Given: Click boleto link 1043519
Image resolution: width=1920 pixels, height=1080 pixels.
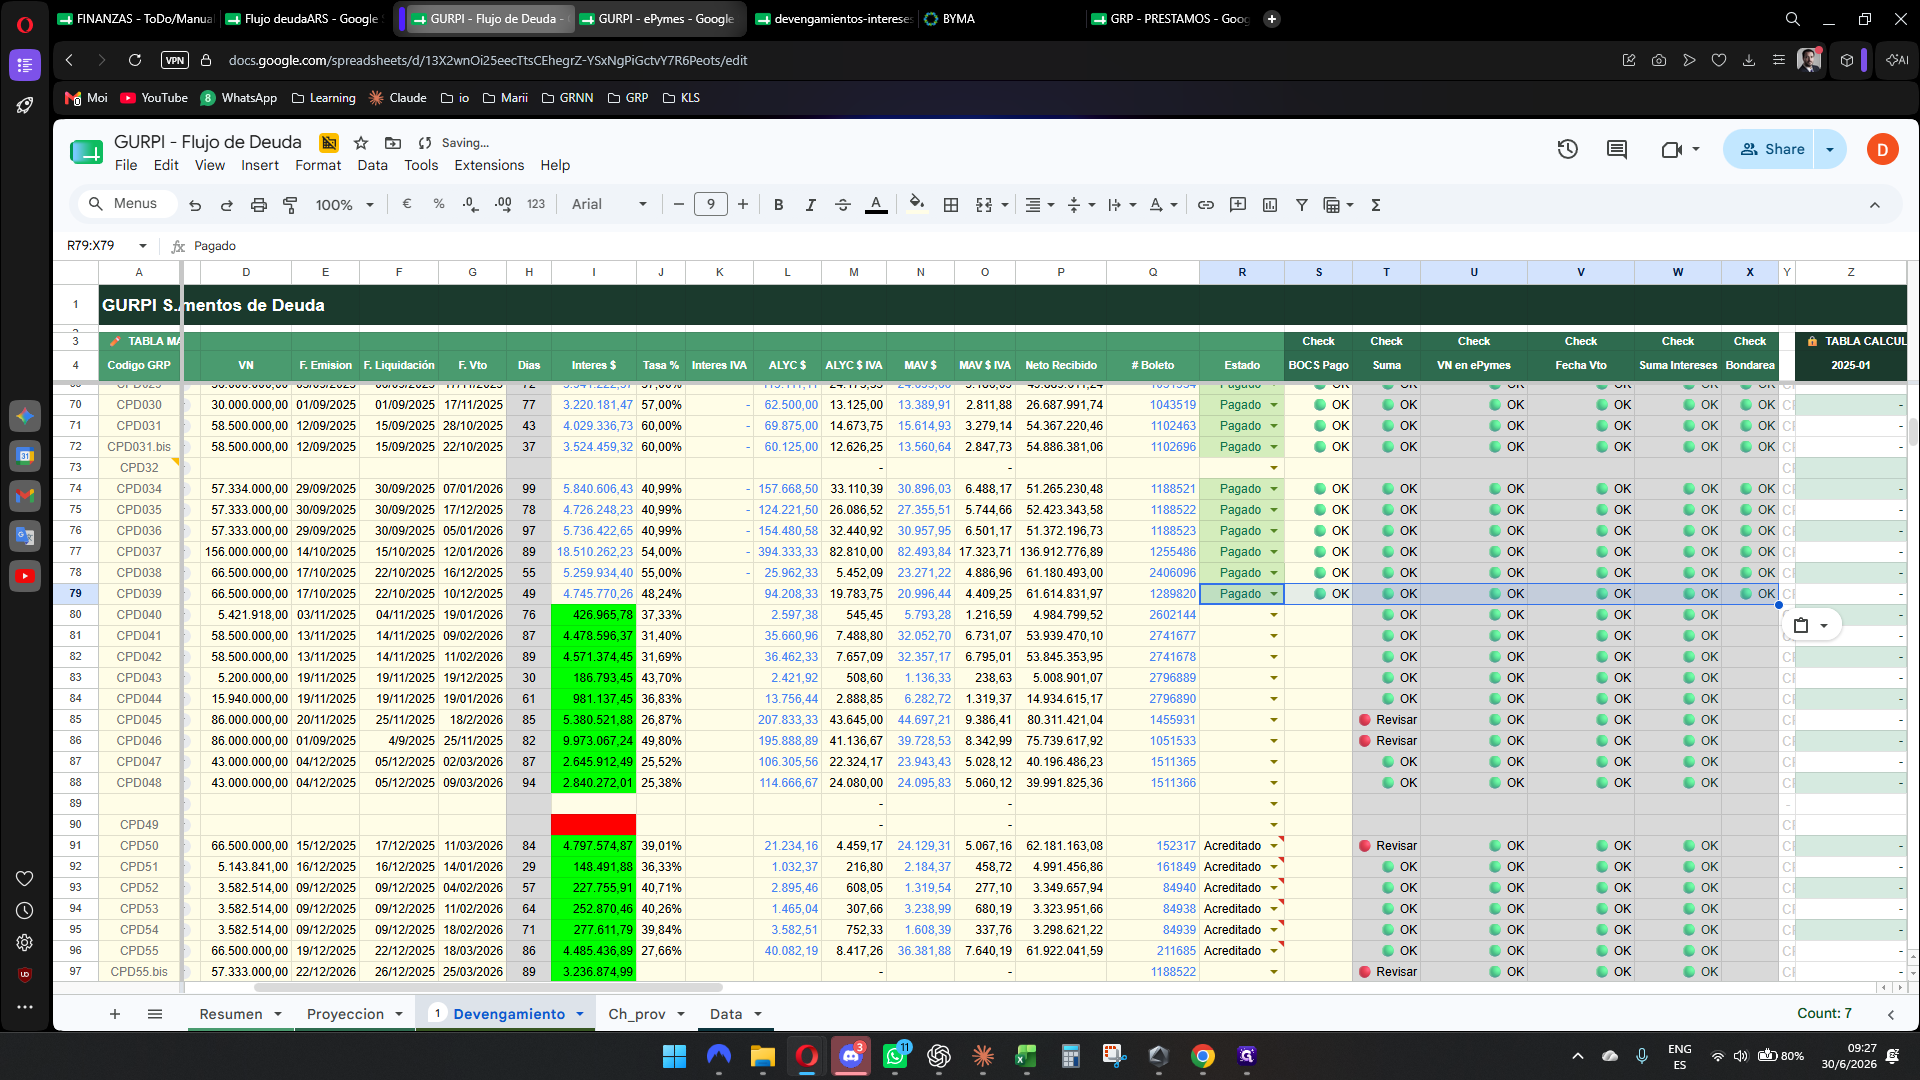Looking at the screenshot, I should (x=1172, y=405).
